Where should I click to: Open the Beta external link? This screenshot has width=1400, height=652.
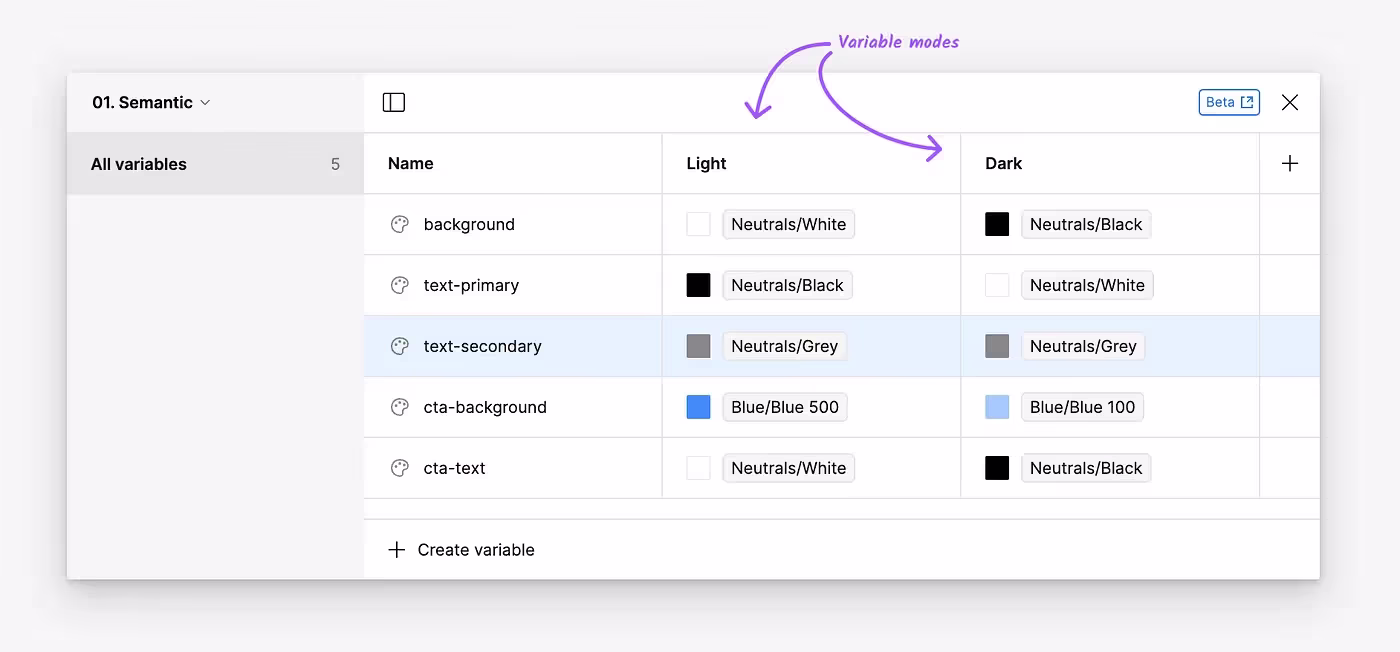[x=1229, y=102]
